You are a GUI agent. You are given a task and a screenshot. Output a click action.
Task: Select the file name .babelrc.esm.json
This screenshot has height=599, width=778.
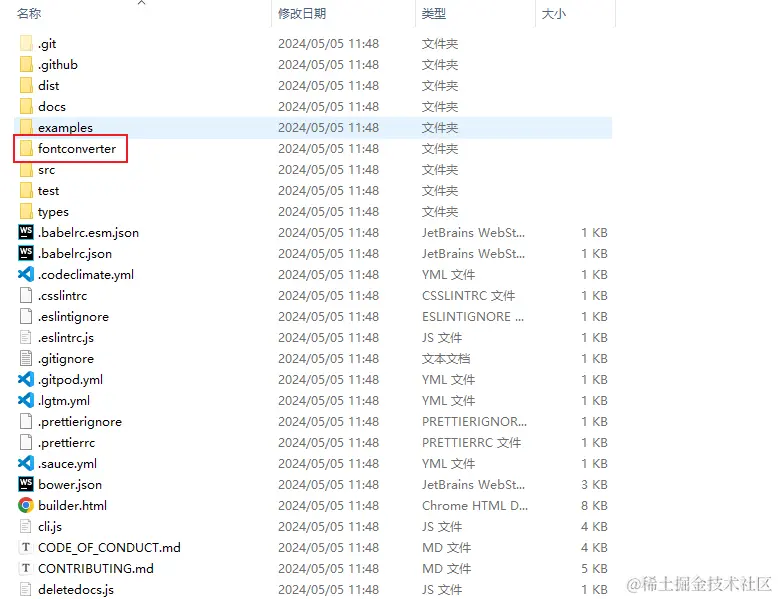coord(88,232)
